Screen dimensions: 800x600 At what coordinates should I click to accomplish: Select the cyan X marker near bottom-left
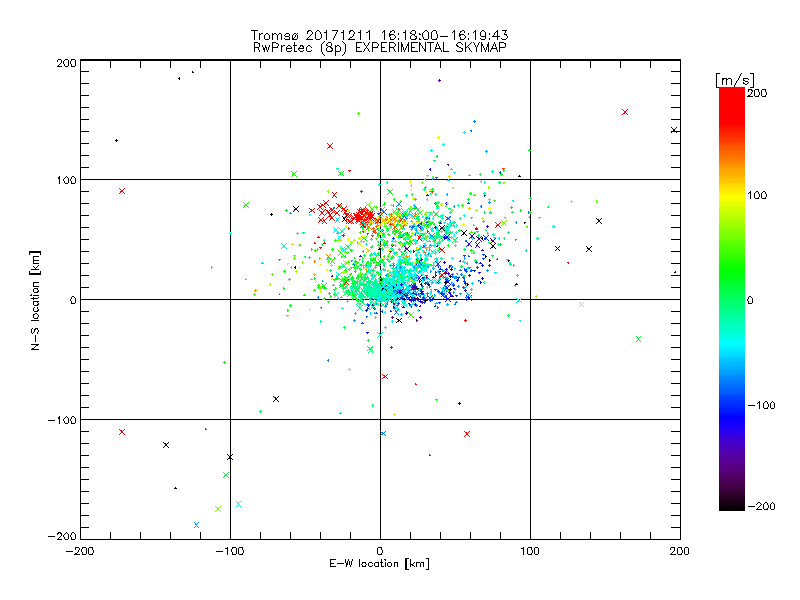pos(238,504)
